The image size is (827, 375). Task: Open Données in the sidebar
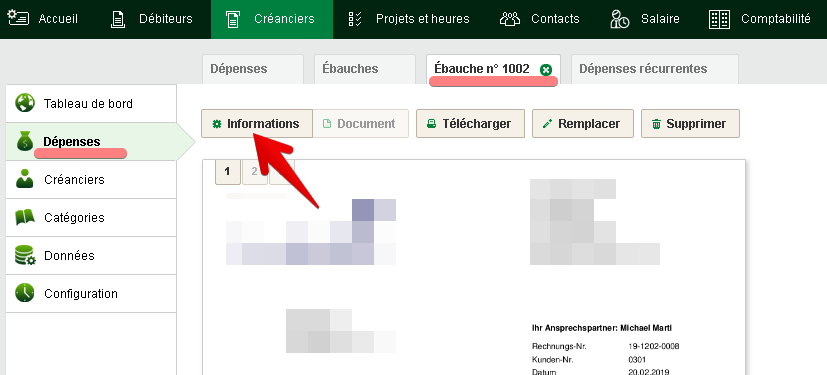click(91, 255)
